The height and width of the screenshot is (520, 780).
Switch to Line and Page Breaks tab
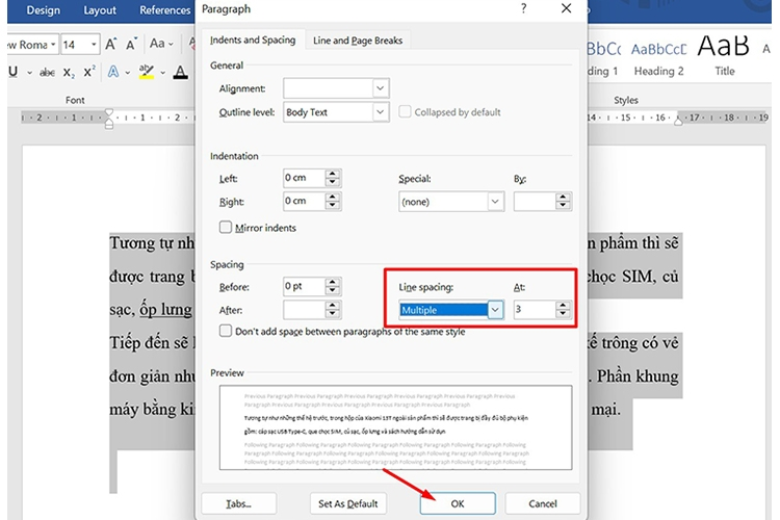point(358,40)
